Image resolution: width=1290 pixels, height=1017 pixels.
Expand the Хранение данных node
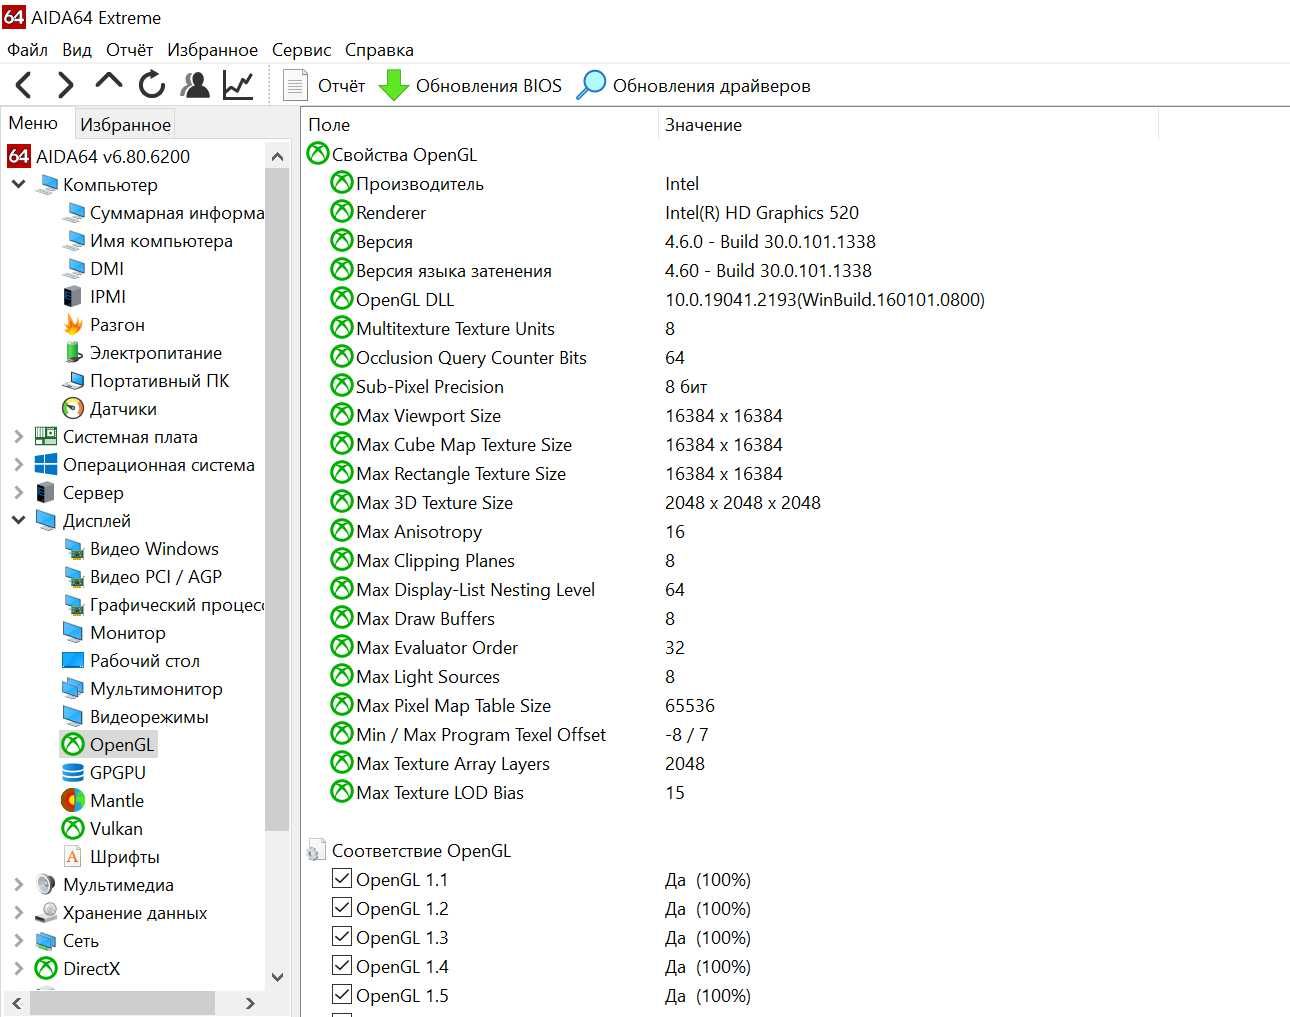[18, 912]
